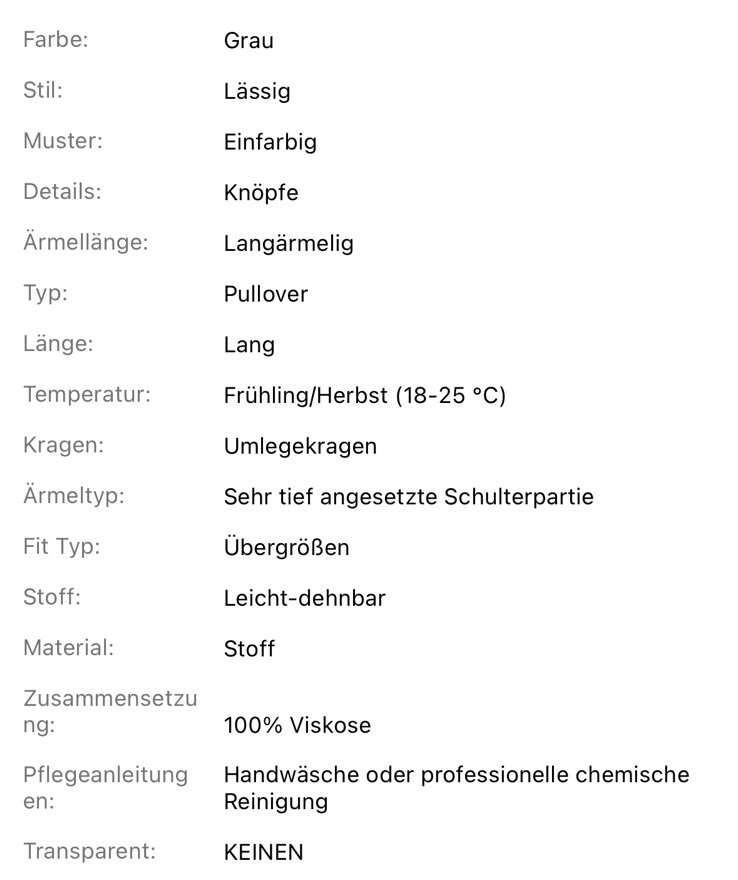Select the "Umlegekragen" collar value
738x880 pixels.
[300, 446]
